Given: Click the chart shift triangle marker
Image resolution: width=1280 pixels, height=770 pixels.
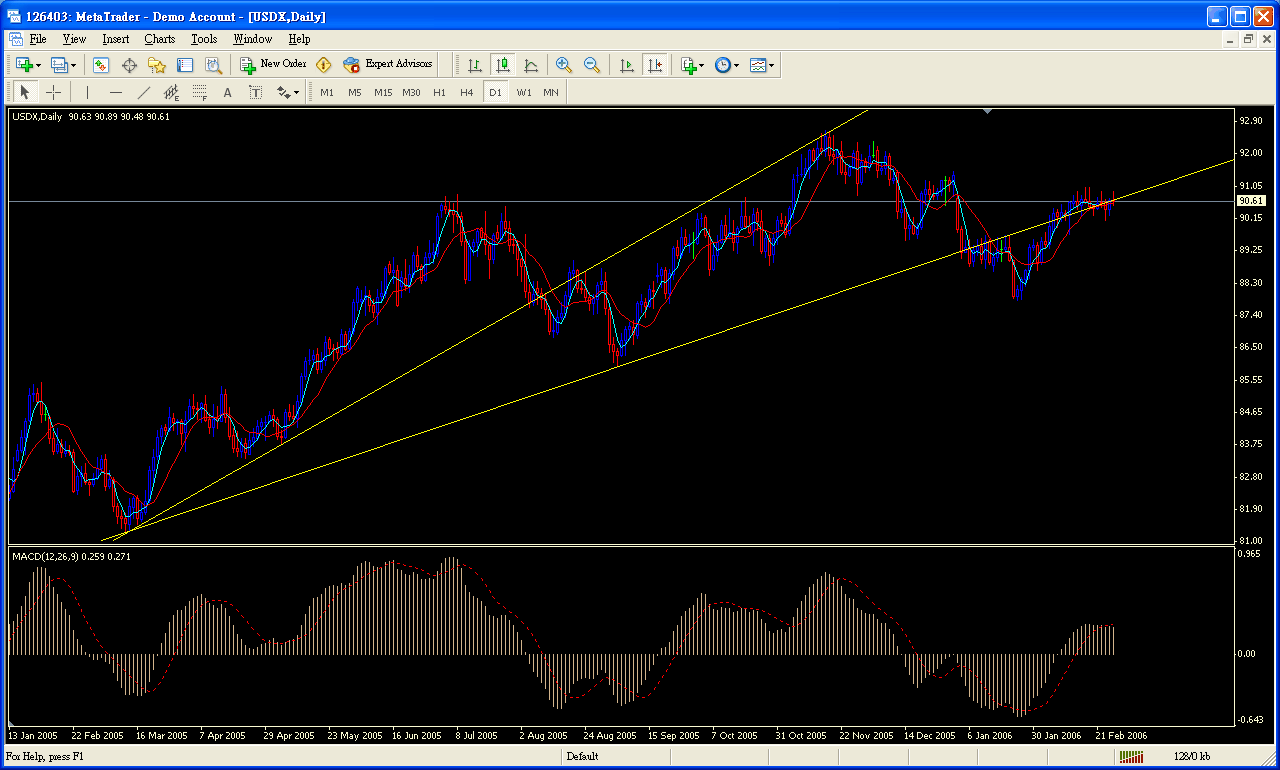Looking at the screenshot, I should pyautogui.click(x=988, y=112).
